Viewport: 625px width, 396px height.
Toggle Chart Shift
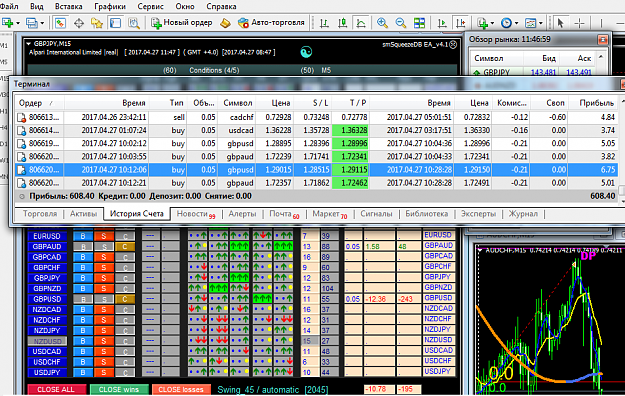pos(461,23)
